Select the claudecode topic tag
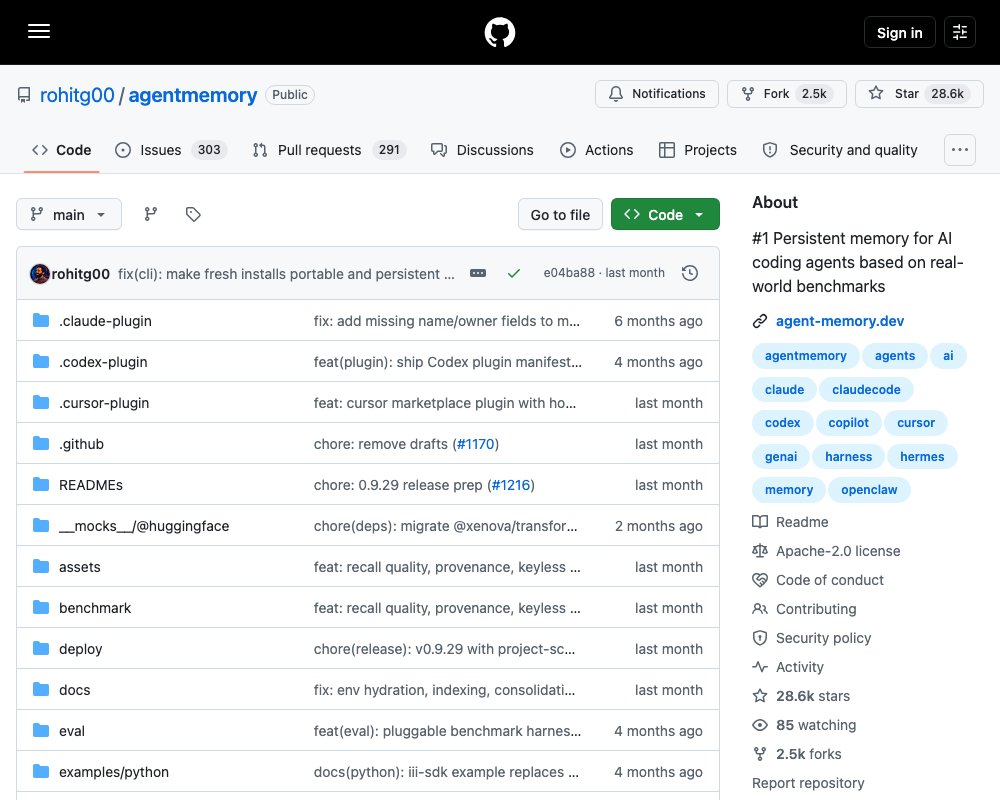Image resolution: width=1000 pixels, height=800 pixels. pos(866,390)
